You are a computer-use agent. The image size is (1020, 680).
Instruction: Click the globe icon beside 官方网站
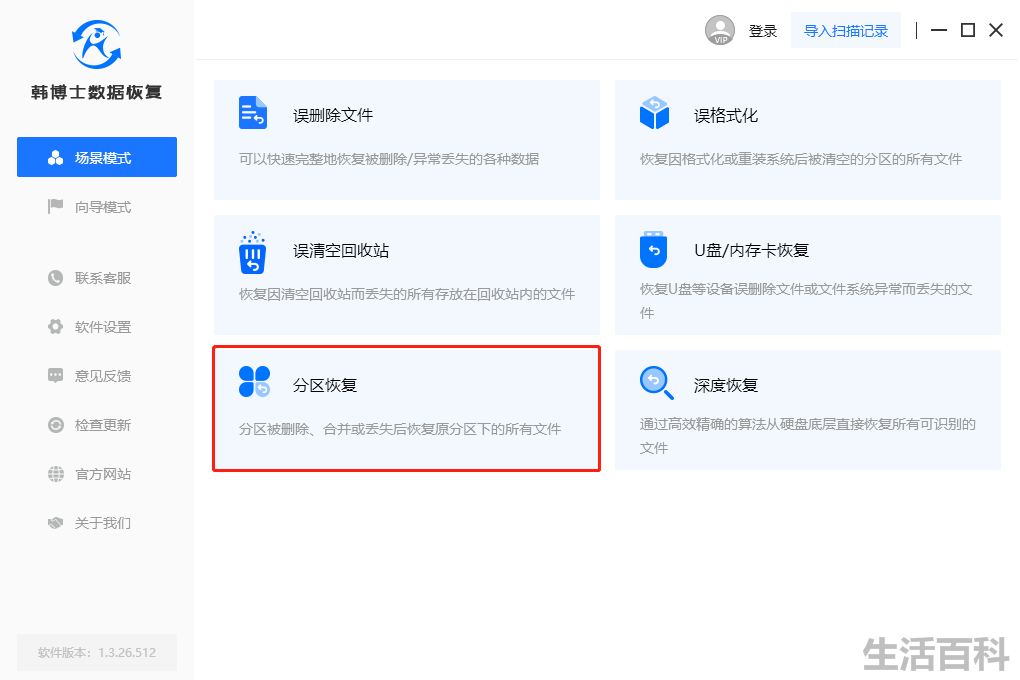(55, 474)
